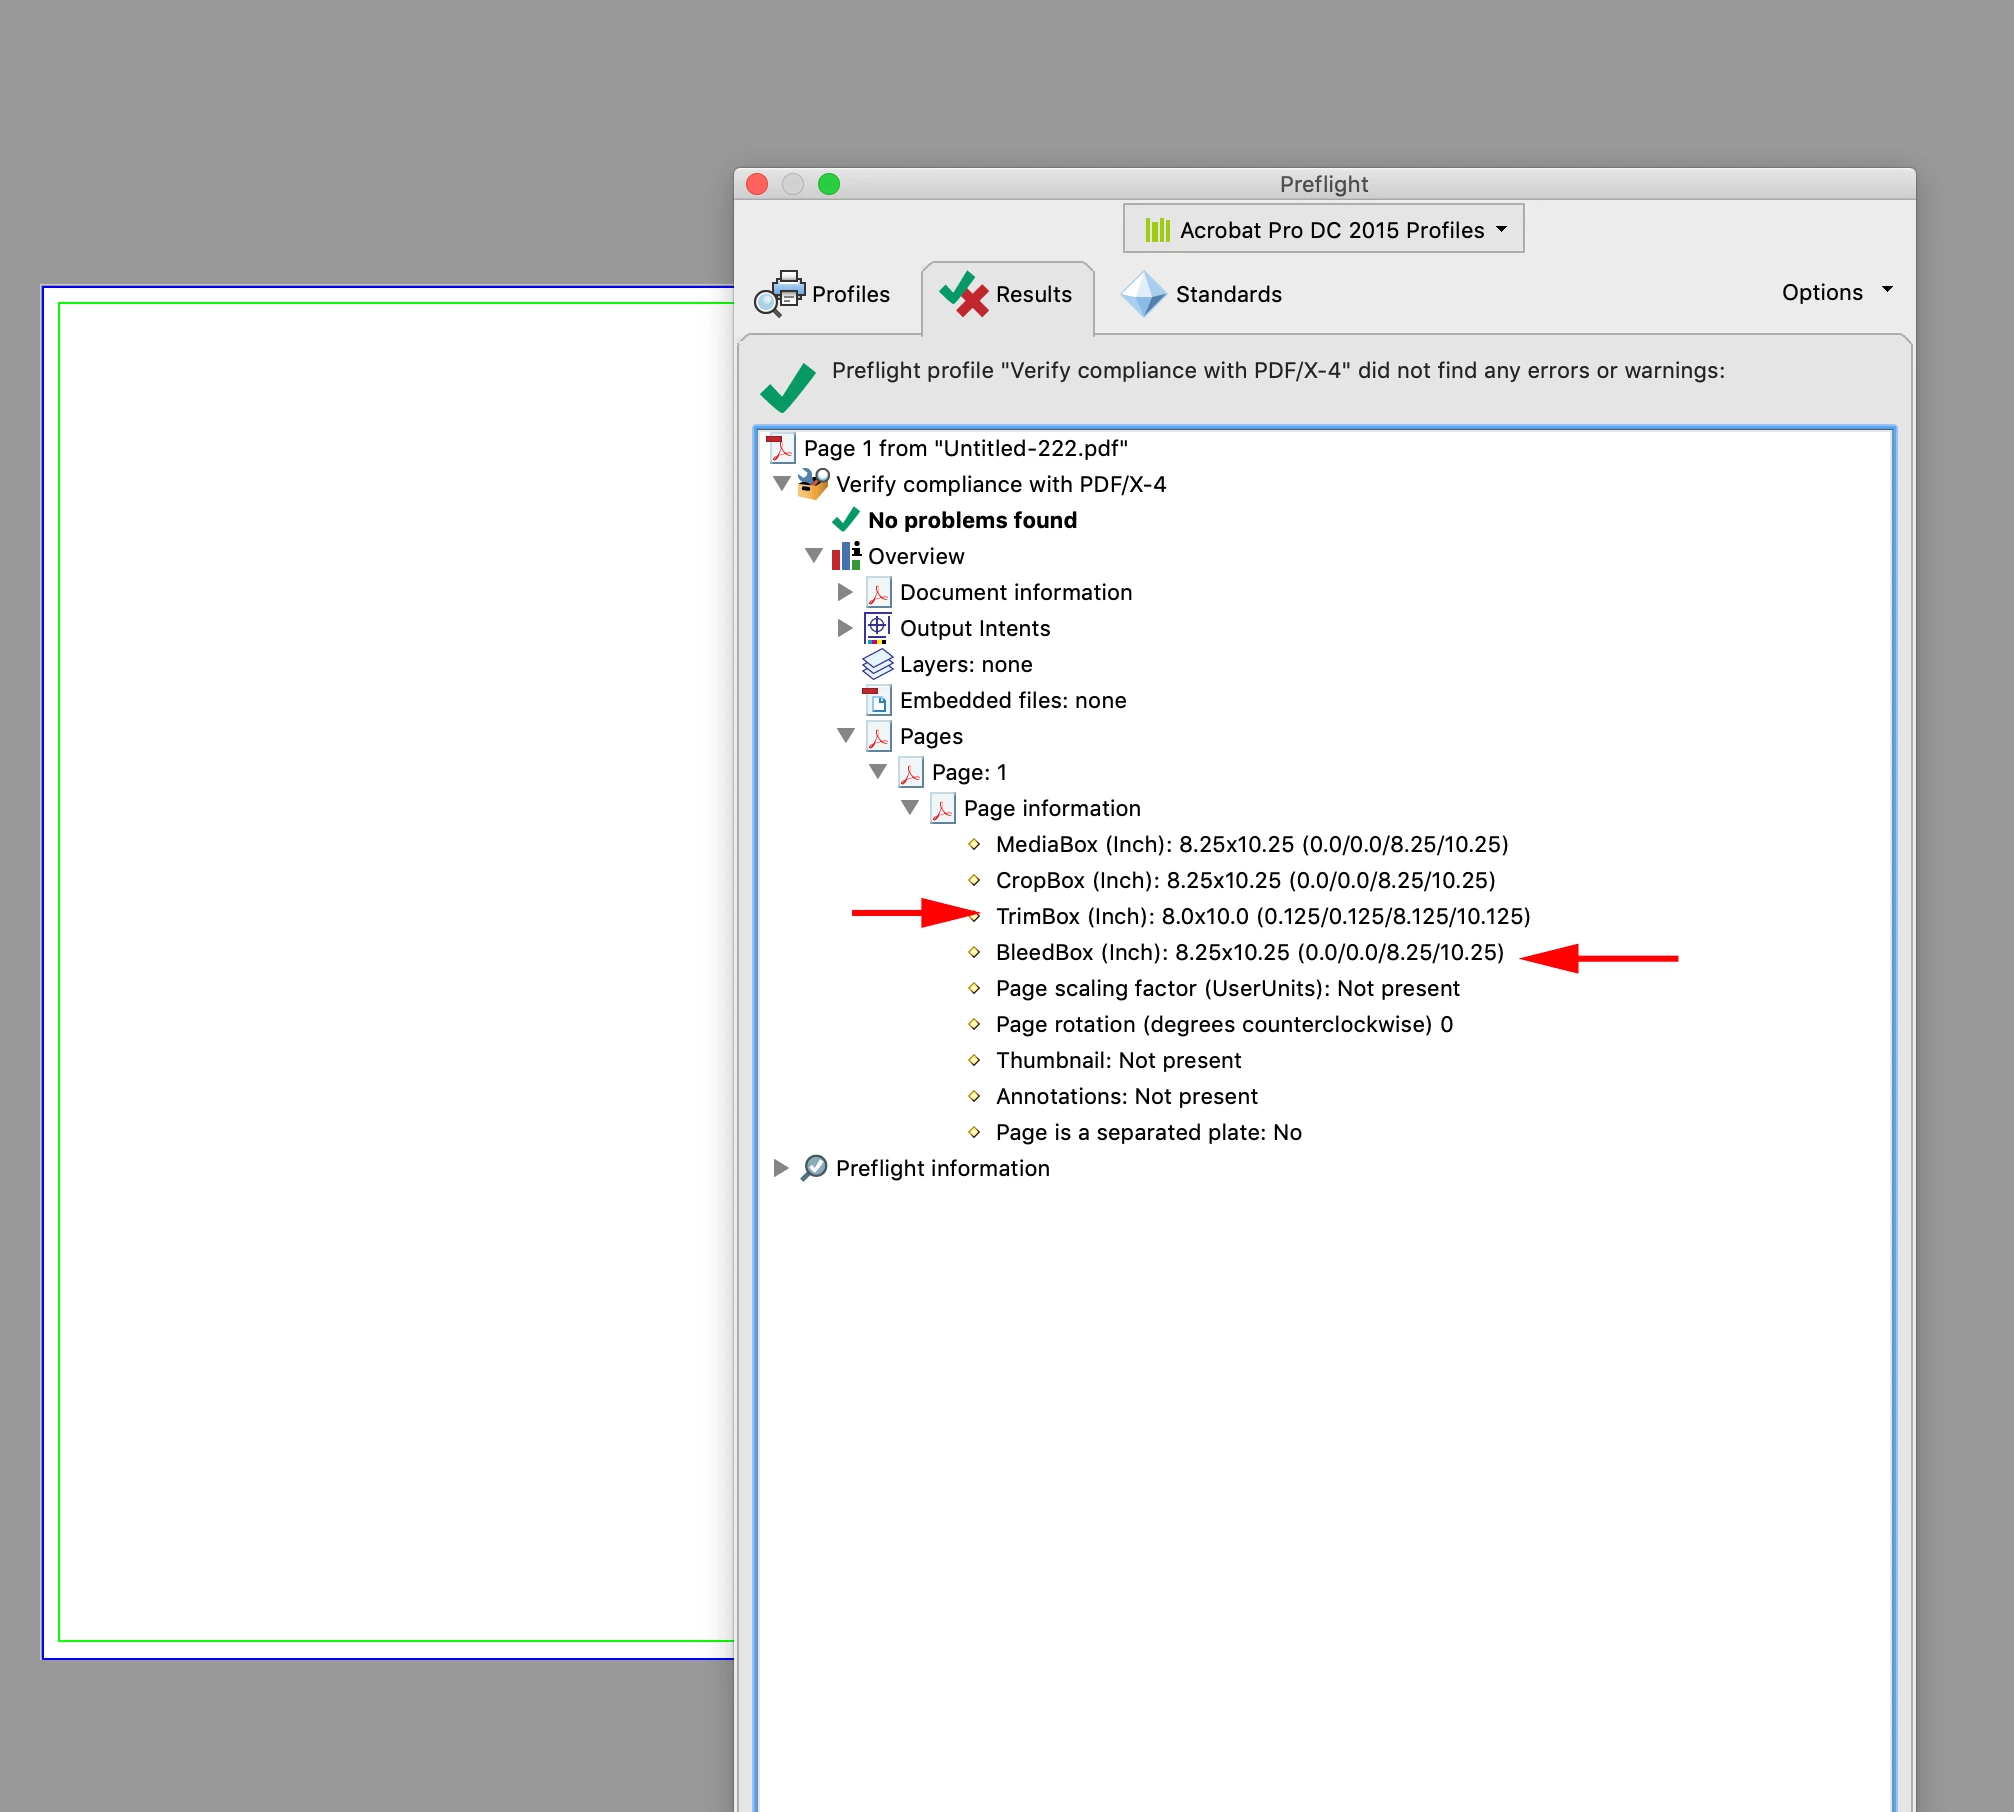The width and height of the screenshot is (2014, 1812).
Task: Switch to the Profiles tab
Action: click(x=850, y=294)
